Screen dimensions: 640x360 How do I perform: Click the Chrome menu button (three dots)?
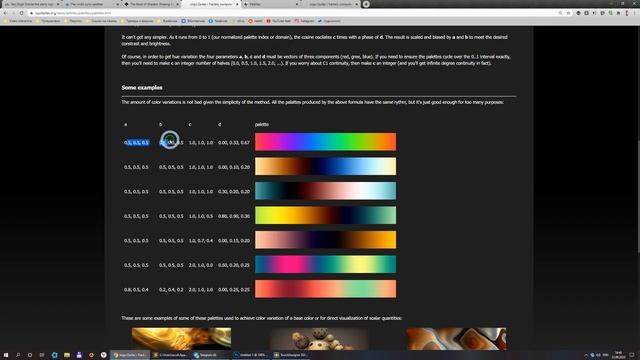[x=635, y=13]
